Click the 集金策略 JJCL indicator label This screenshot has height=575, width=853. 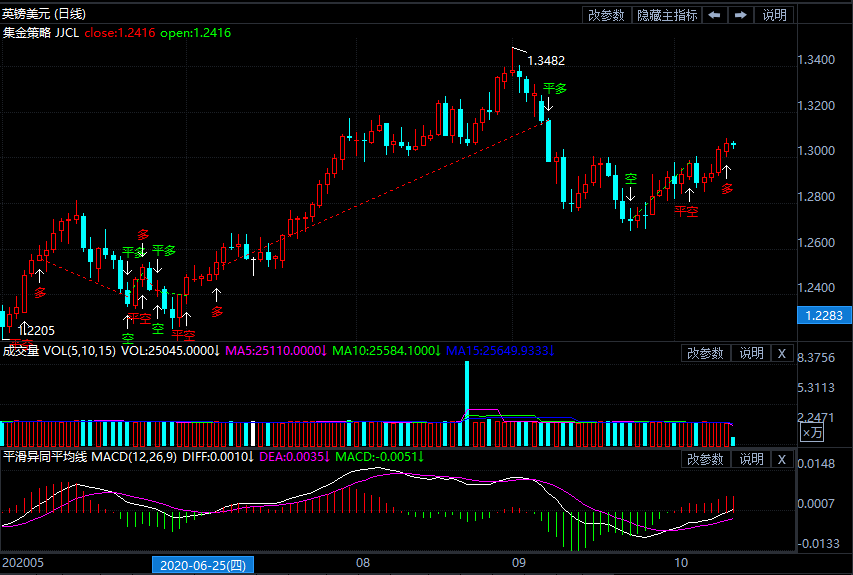pos(38,33)
